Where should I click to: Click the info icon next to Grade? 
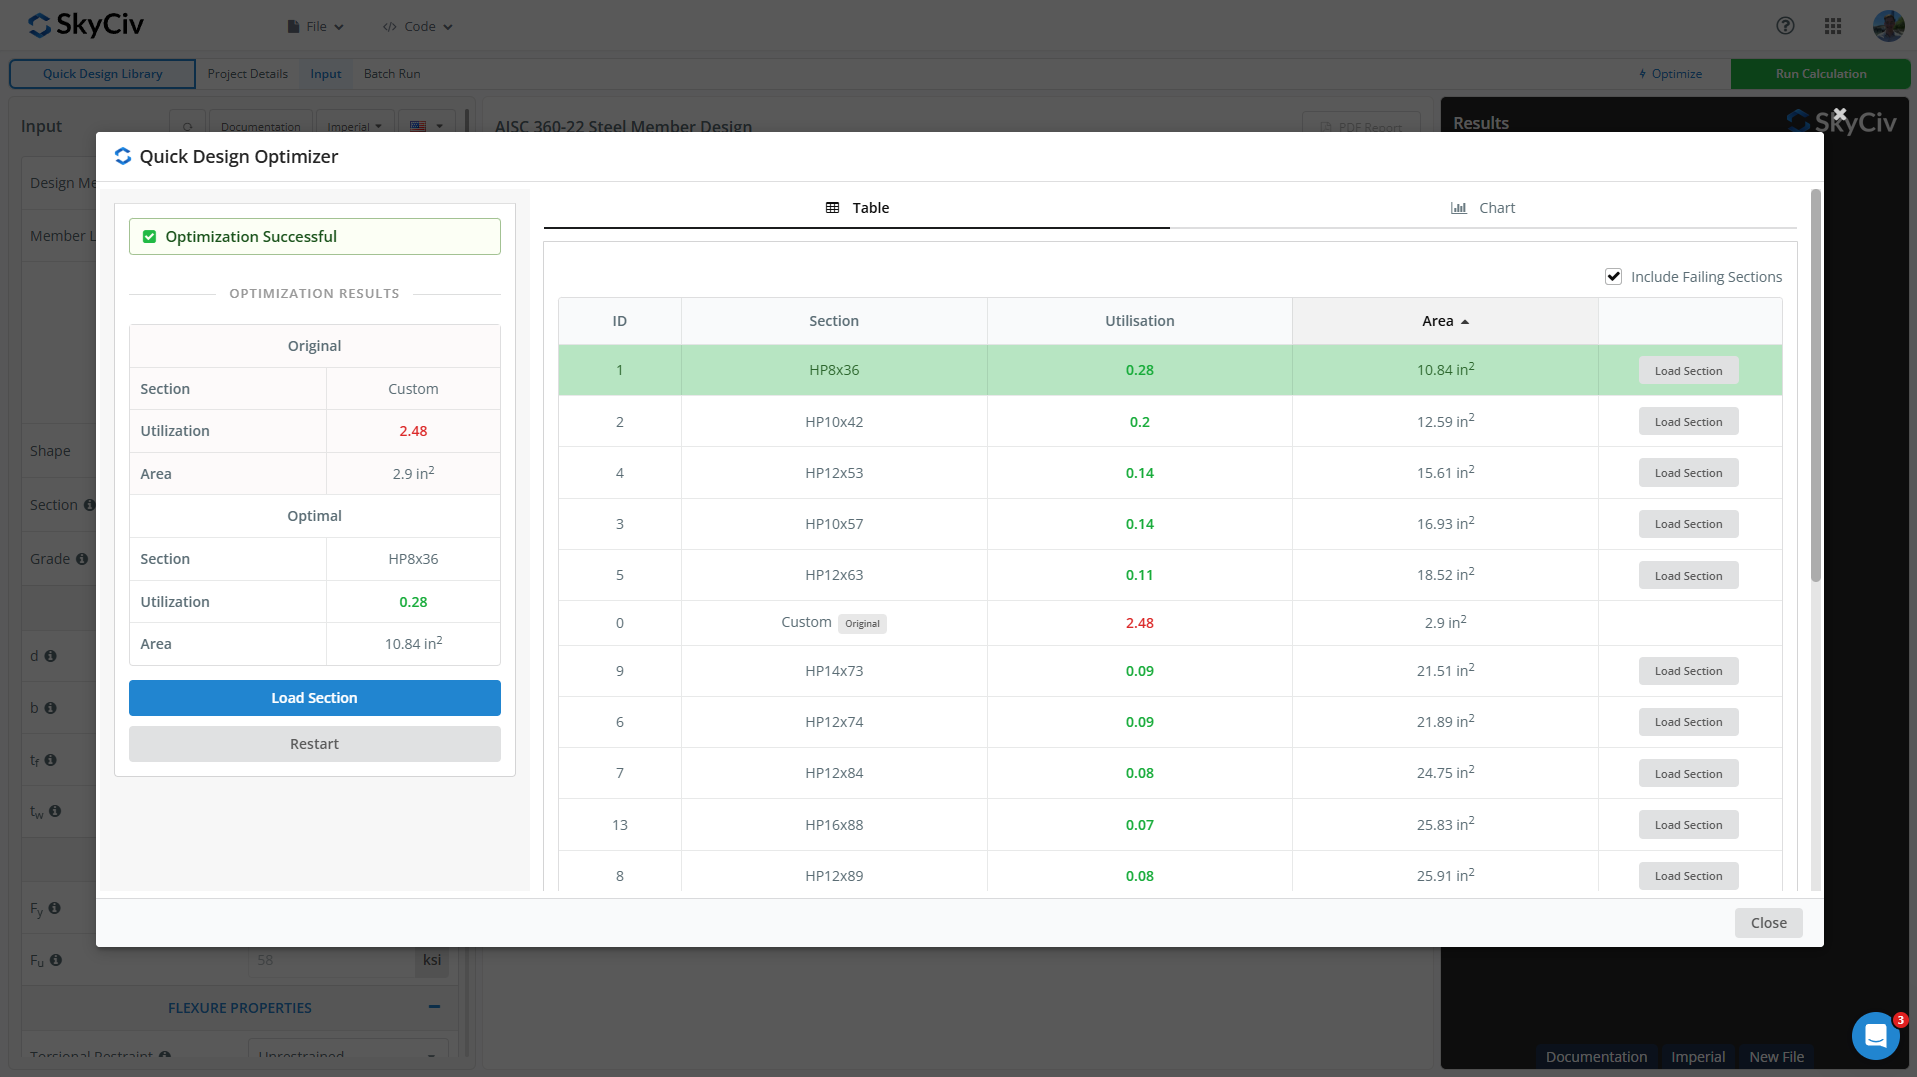[82, 559]
